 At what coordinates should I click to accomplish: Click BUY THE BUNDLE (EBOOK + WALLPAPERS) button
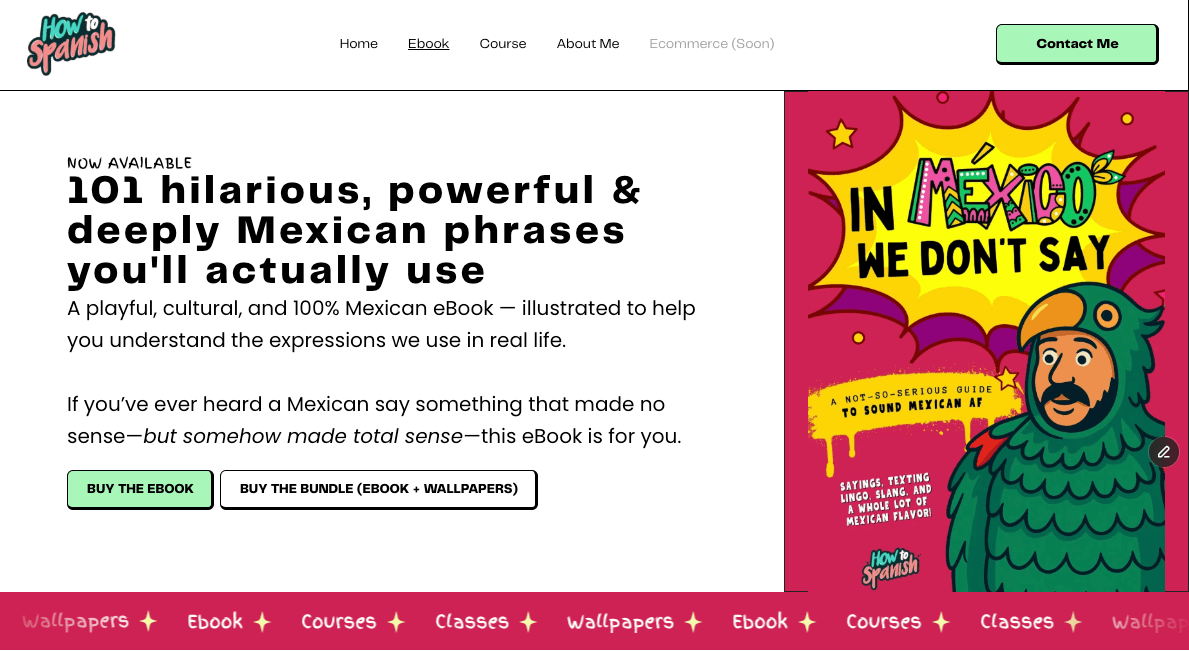(x=378, y=489)
